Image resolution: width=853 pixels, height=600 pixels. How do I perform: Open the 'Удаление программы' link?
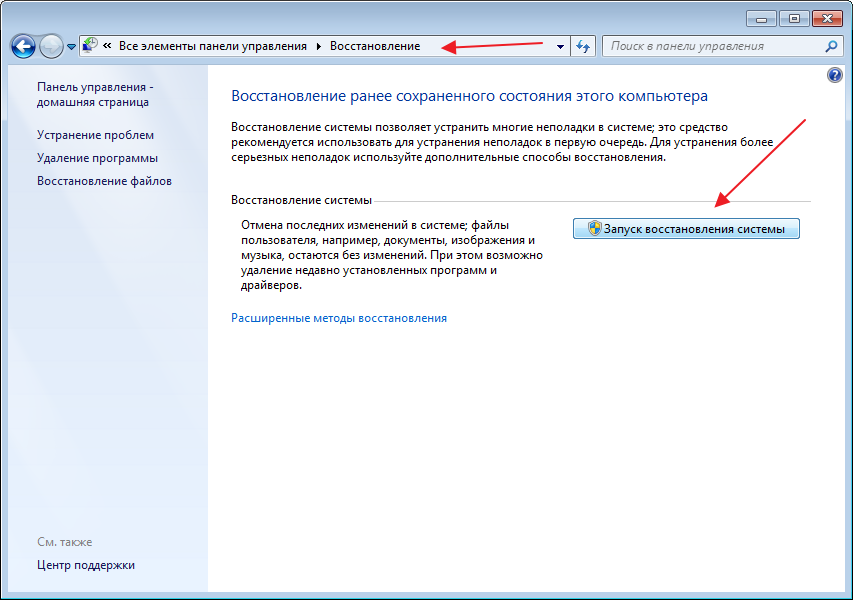tap(98, 158)
